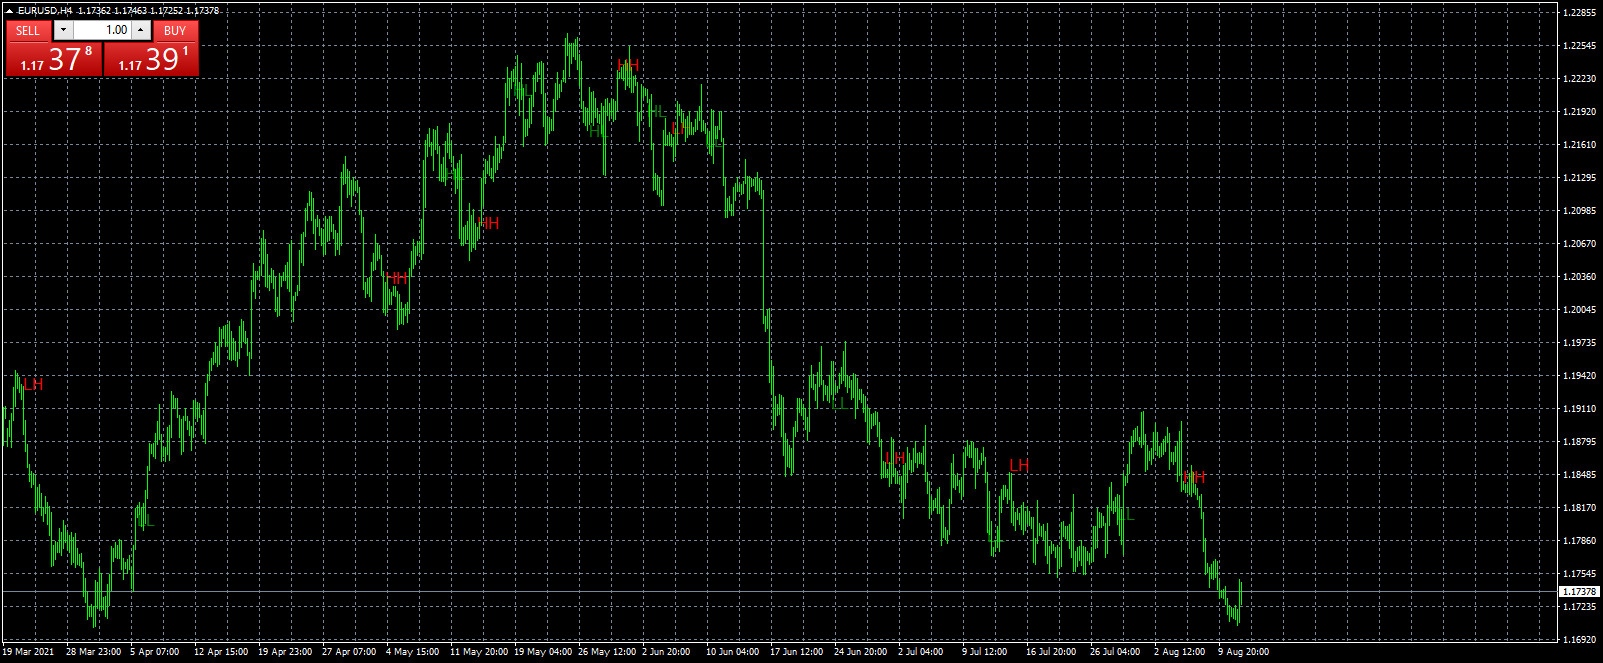Viewport: 1603px width, 663px height.
Task: Click the 1.20360 price scale label
Action: pos(1579,277)
